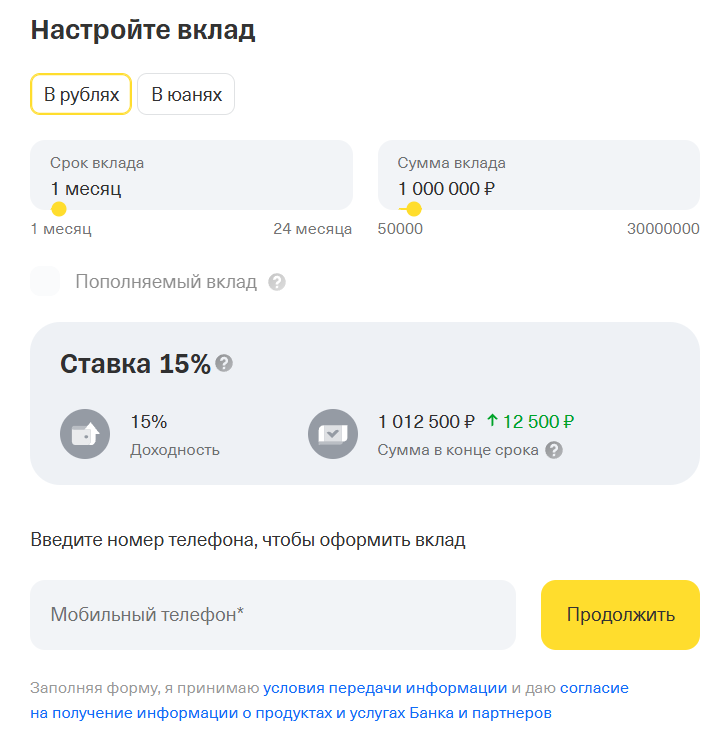This screenshot has height=755, width=726.
Task: Click the banknote icon beside the final sum
Action: pos(333,435)
